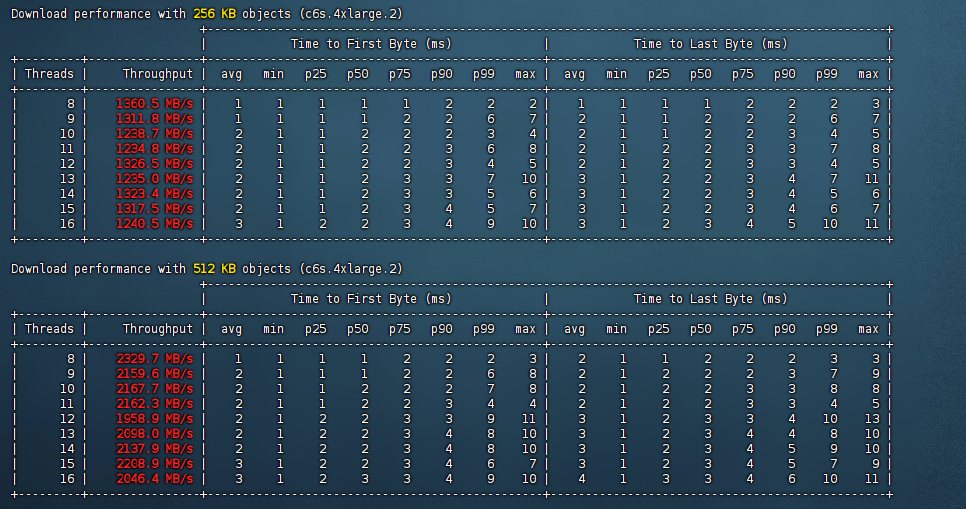This screenshot has height=509, width=966.
Task: Click "Time to Last Byte (ms)" in 512 KB table
Action: (711, 299)
